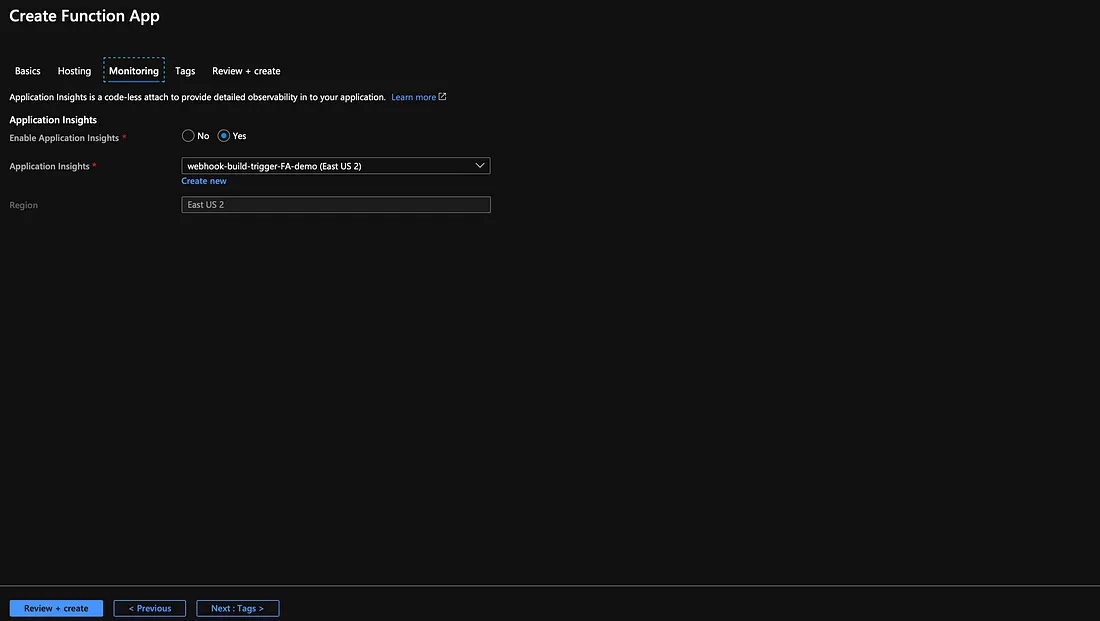The width and height of the screenshot is (1100, 621).
Task: Select Yes for Enable Application Insights
Action: coord(224,136)
